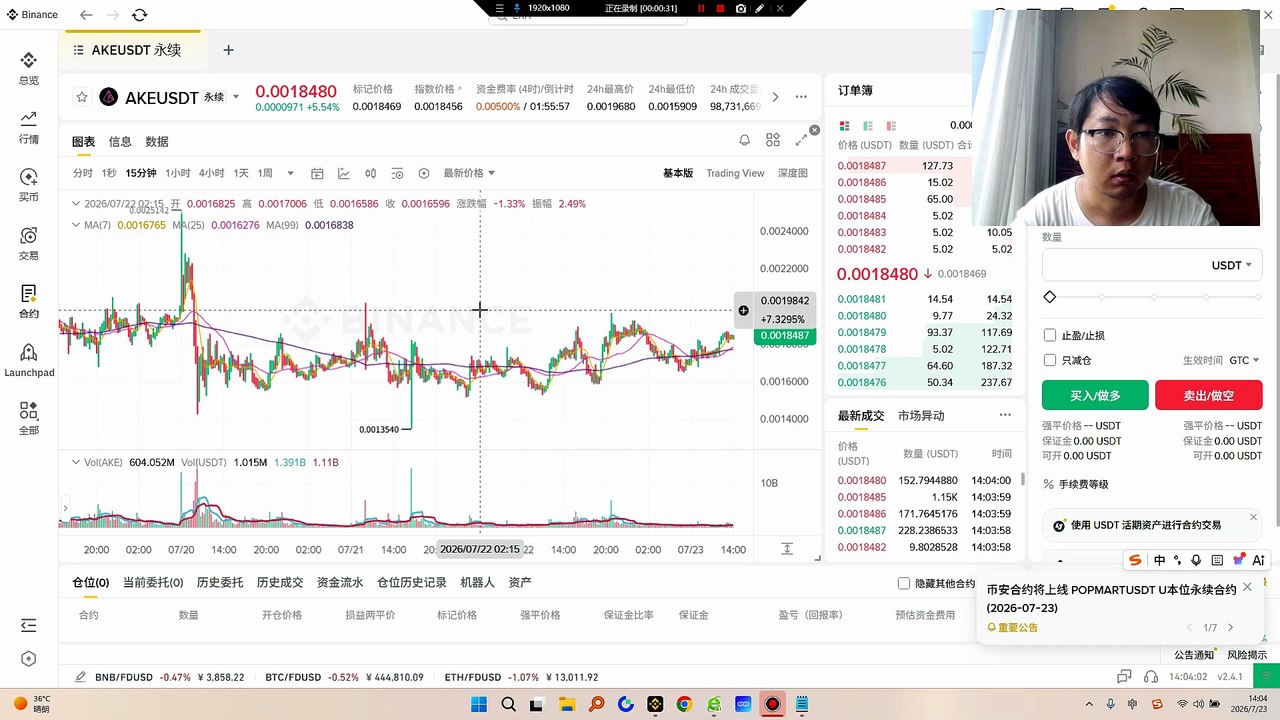Screen dimensions: 1280x720
Task: Expand chart to fullscreen icon
Action: (801, 141)
